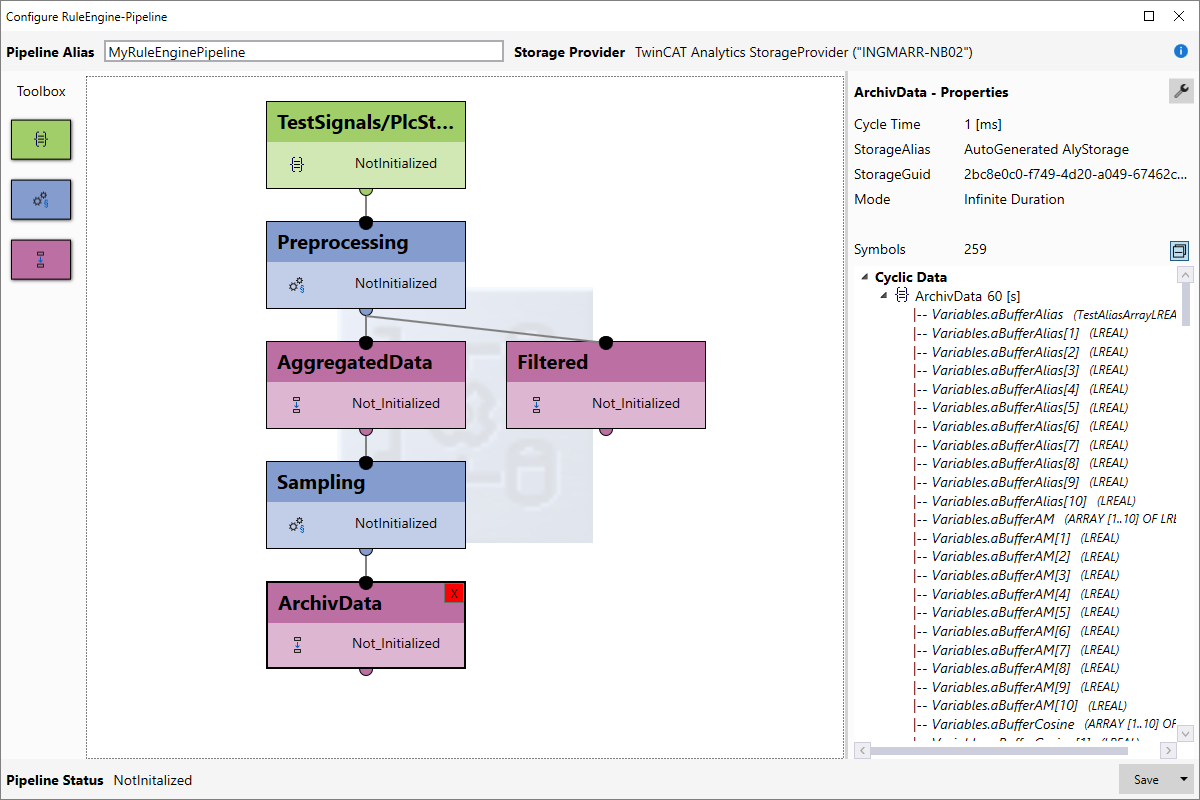This screenshot has width=1200, height=800.
Task: Edit the Pipeline Alias text field
Action: (x=304, y=52)
